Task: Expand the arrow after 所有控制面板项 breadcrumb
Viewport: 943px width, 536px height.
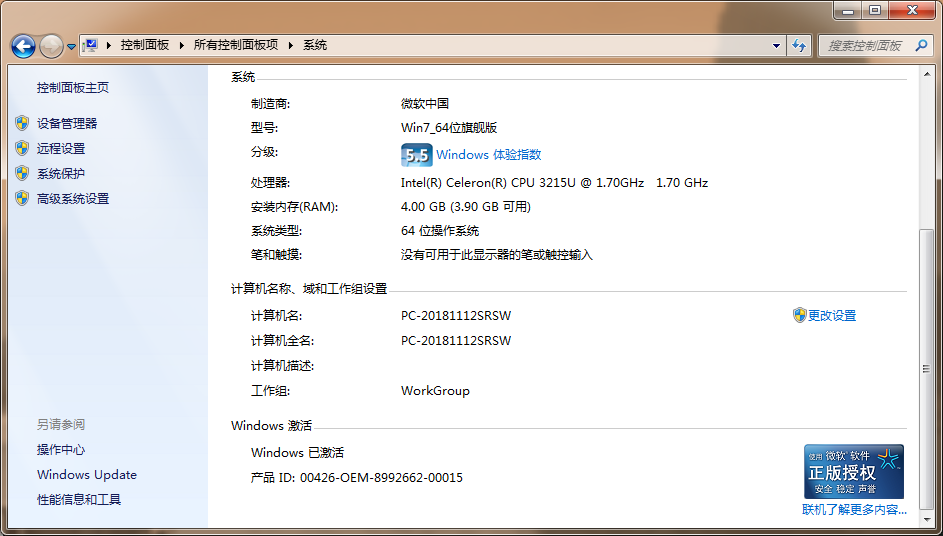Action: click(291, 45)
